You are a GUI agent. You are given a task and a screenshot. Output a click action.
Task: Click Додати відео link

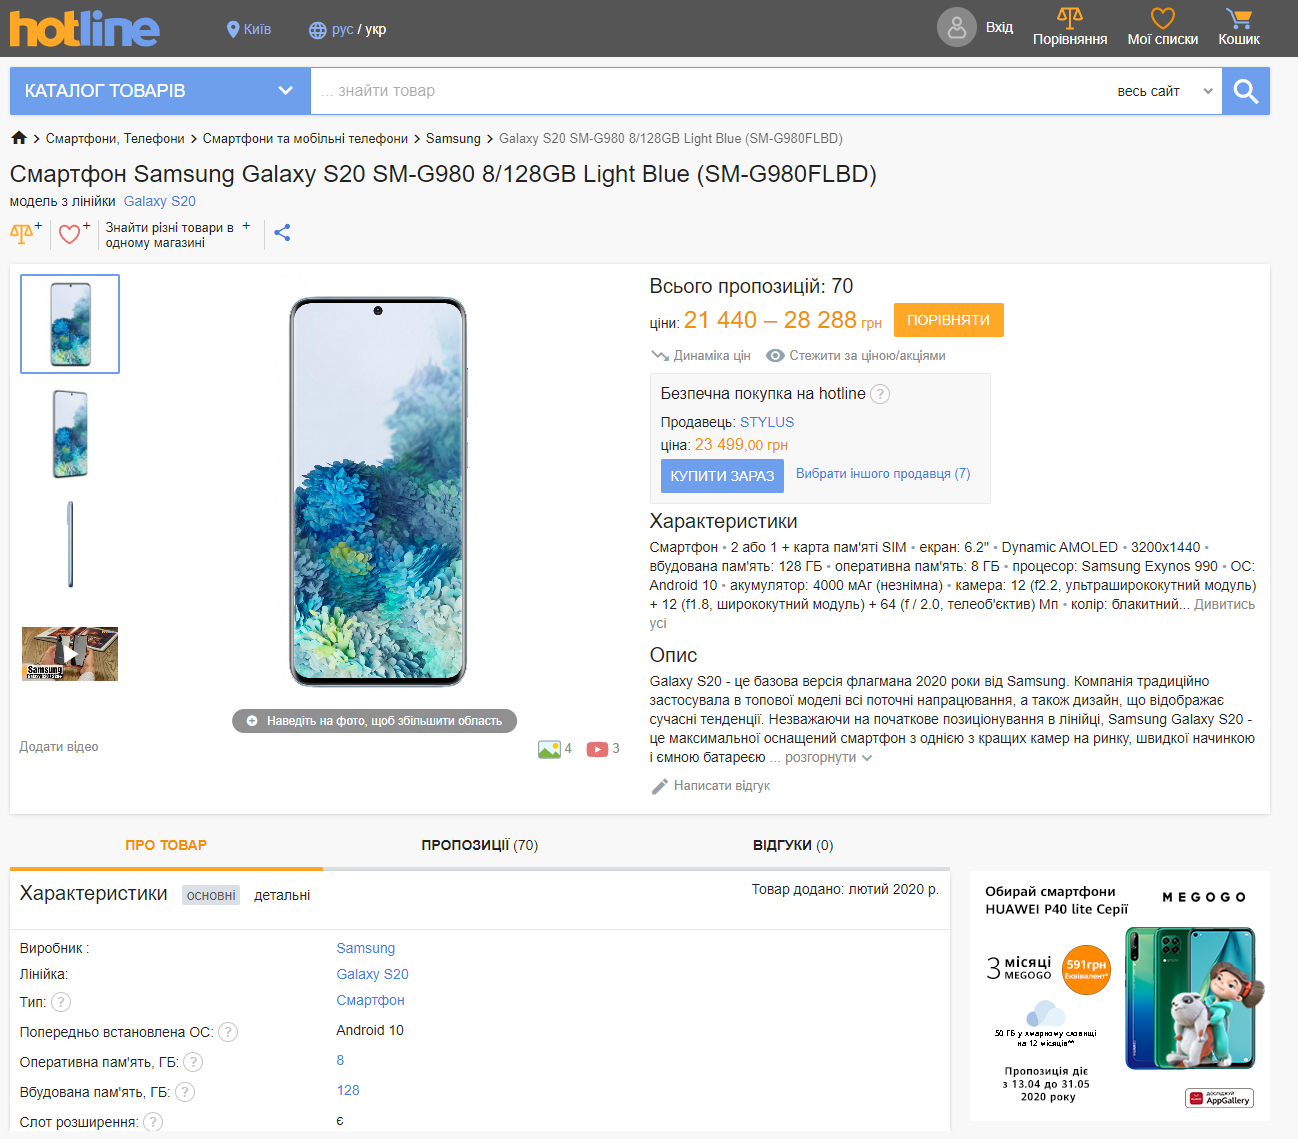(59, 747)
